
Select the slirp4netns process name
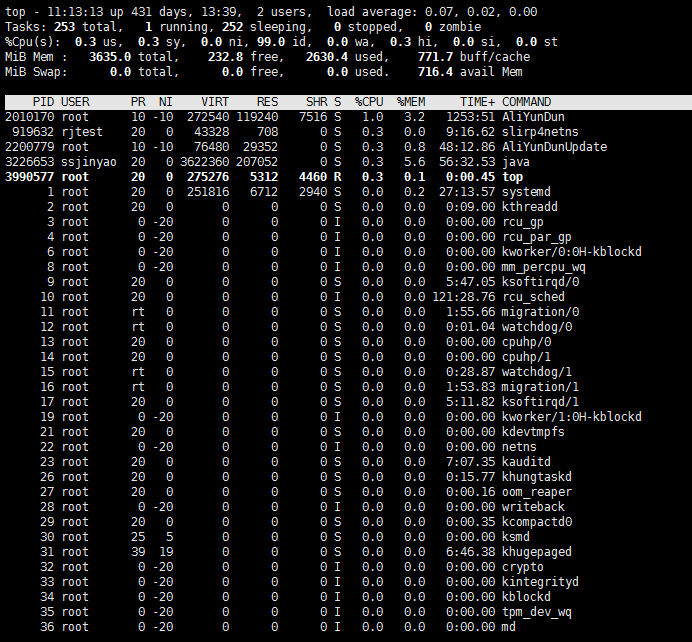540,132
